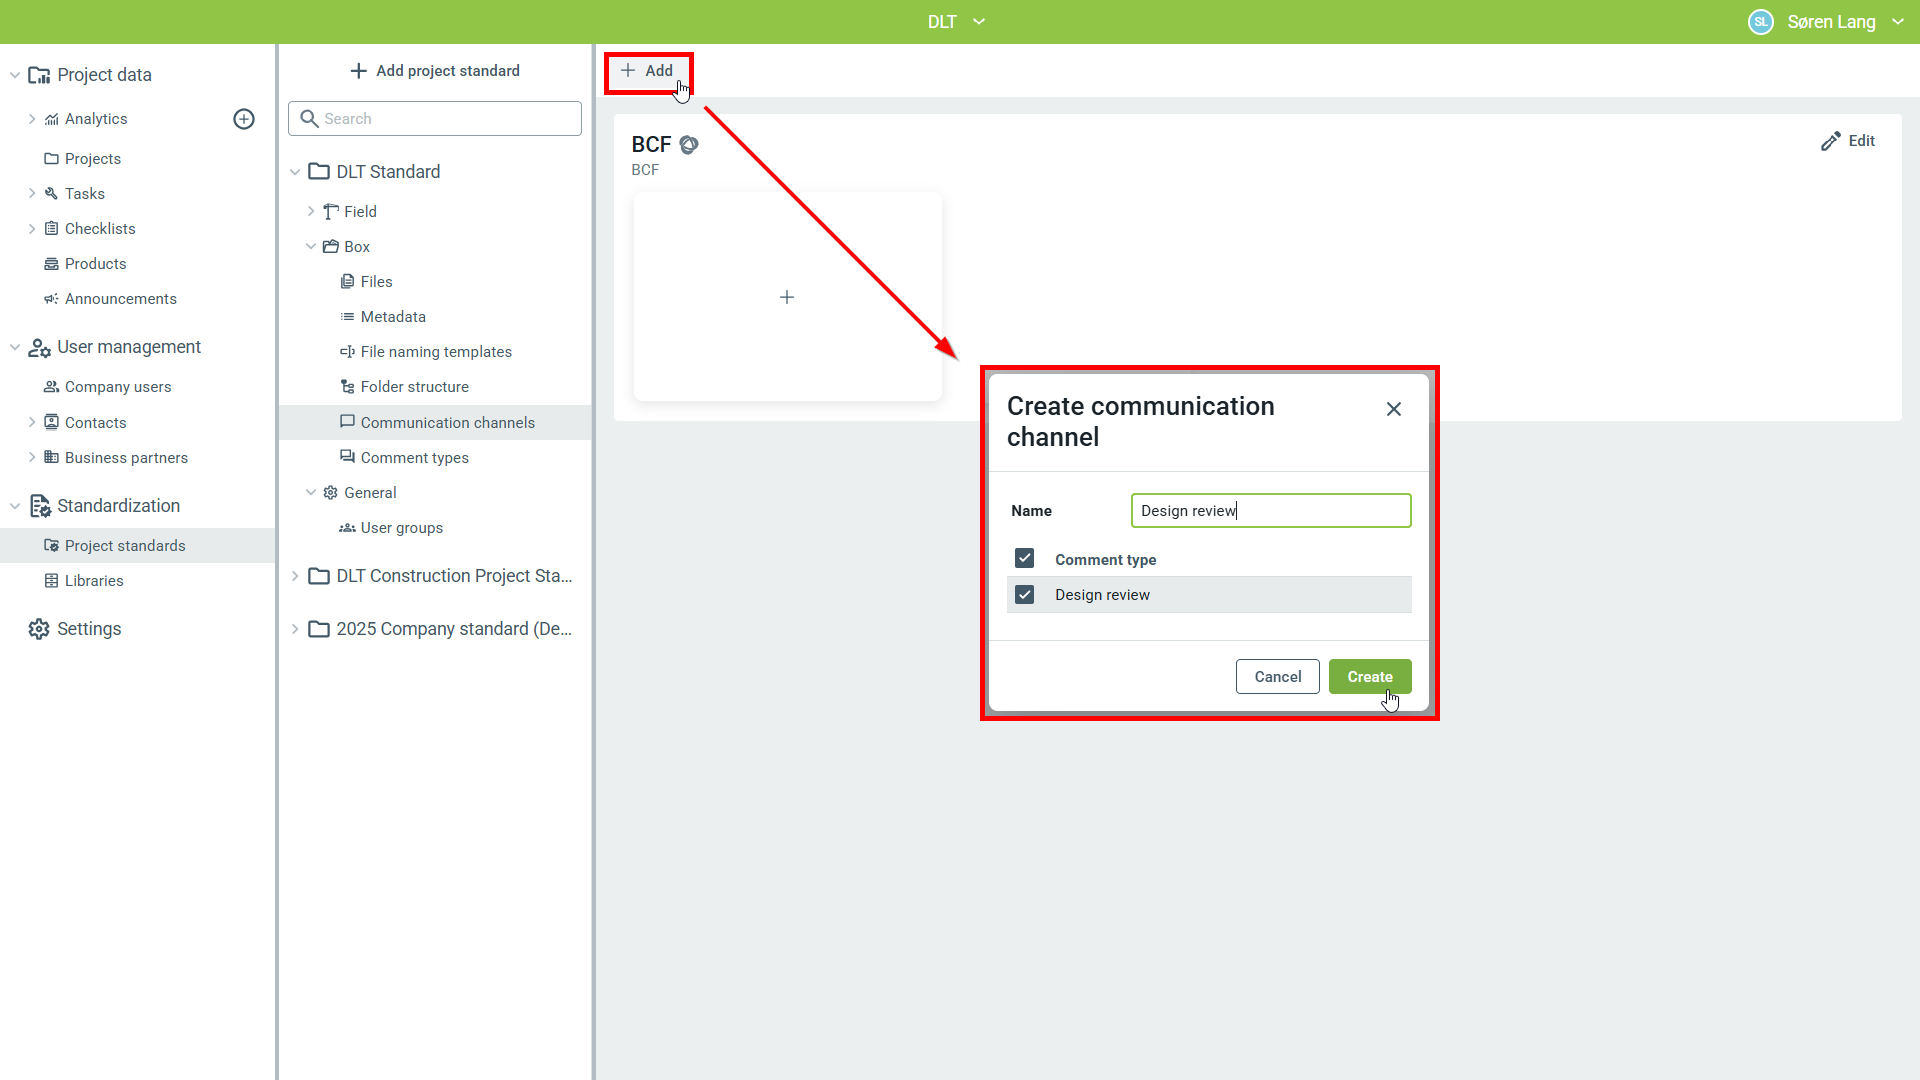Expand the DLT Construction Project Standard folder

tap(295, 576)
